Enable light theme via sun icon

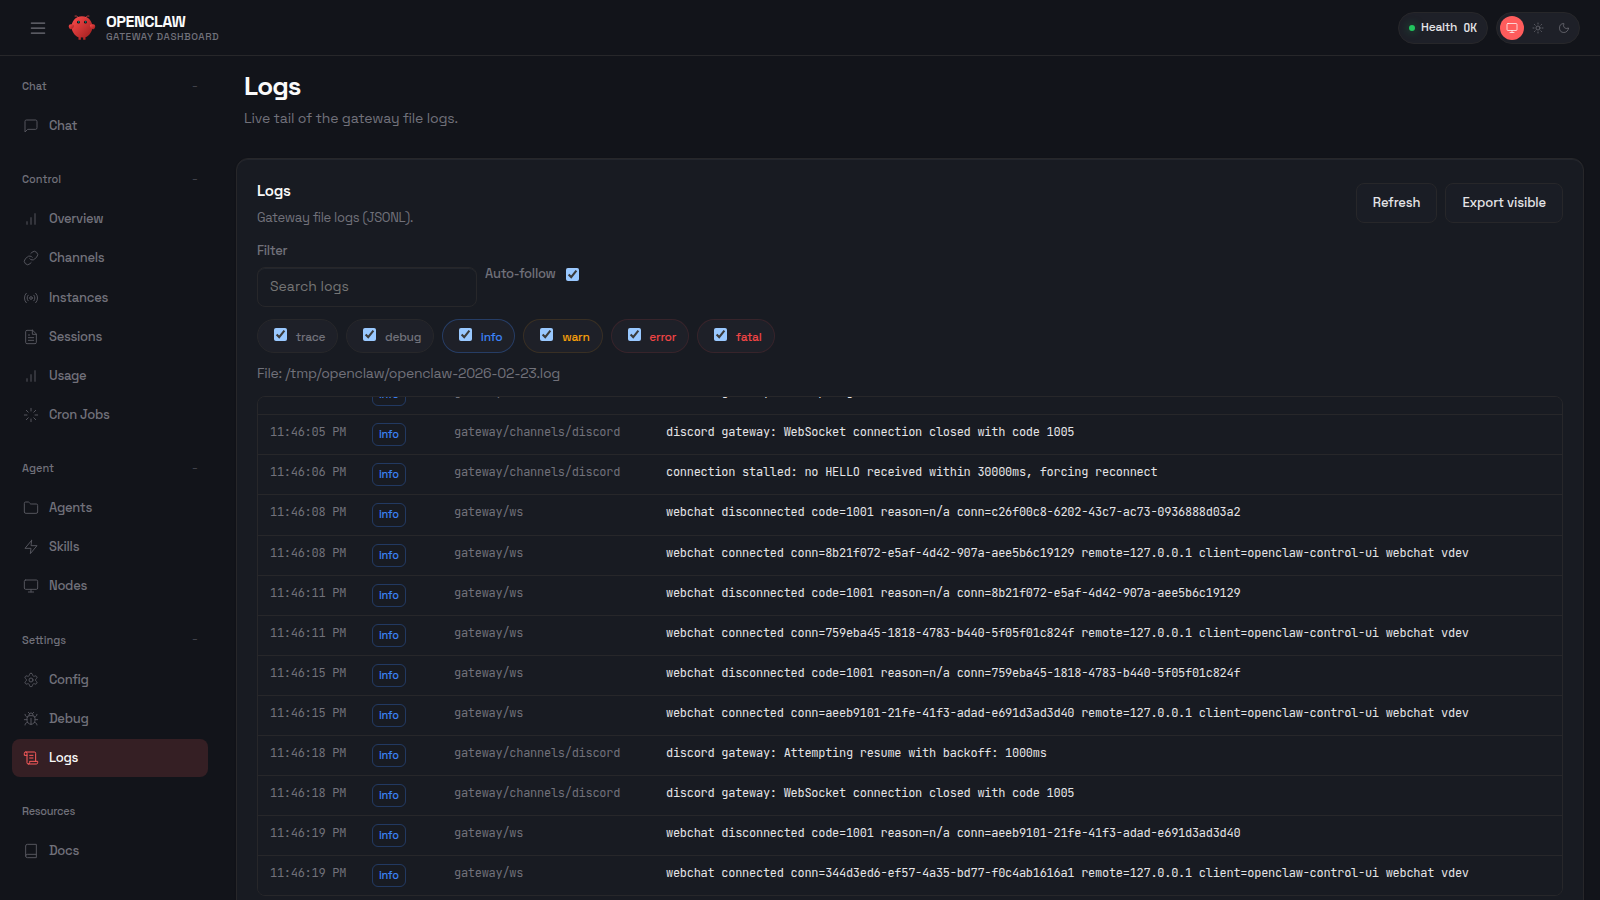(x=1537, y=27)
